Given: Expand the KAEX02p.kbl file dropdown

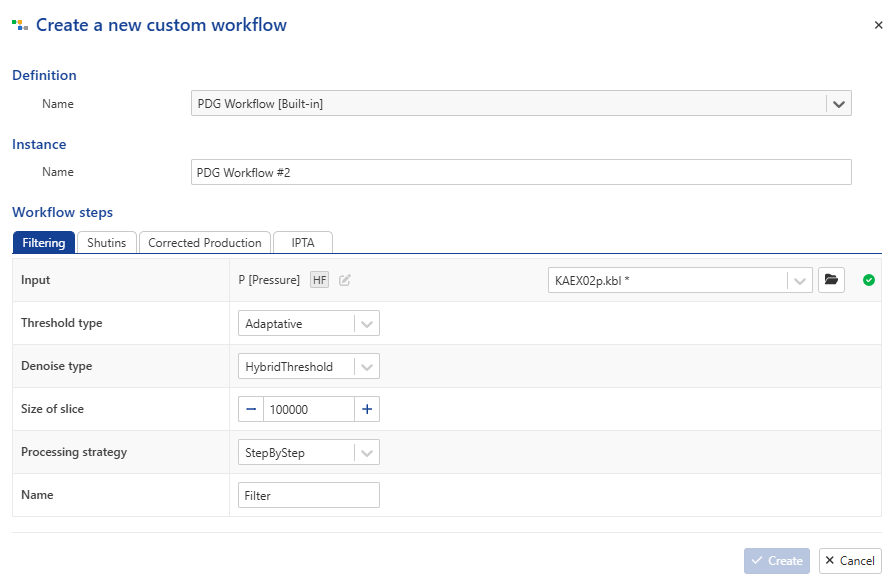Looking at the screenshot, I should coord(799,280).
